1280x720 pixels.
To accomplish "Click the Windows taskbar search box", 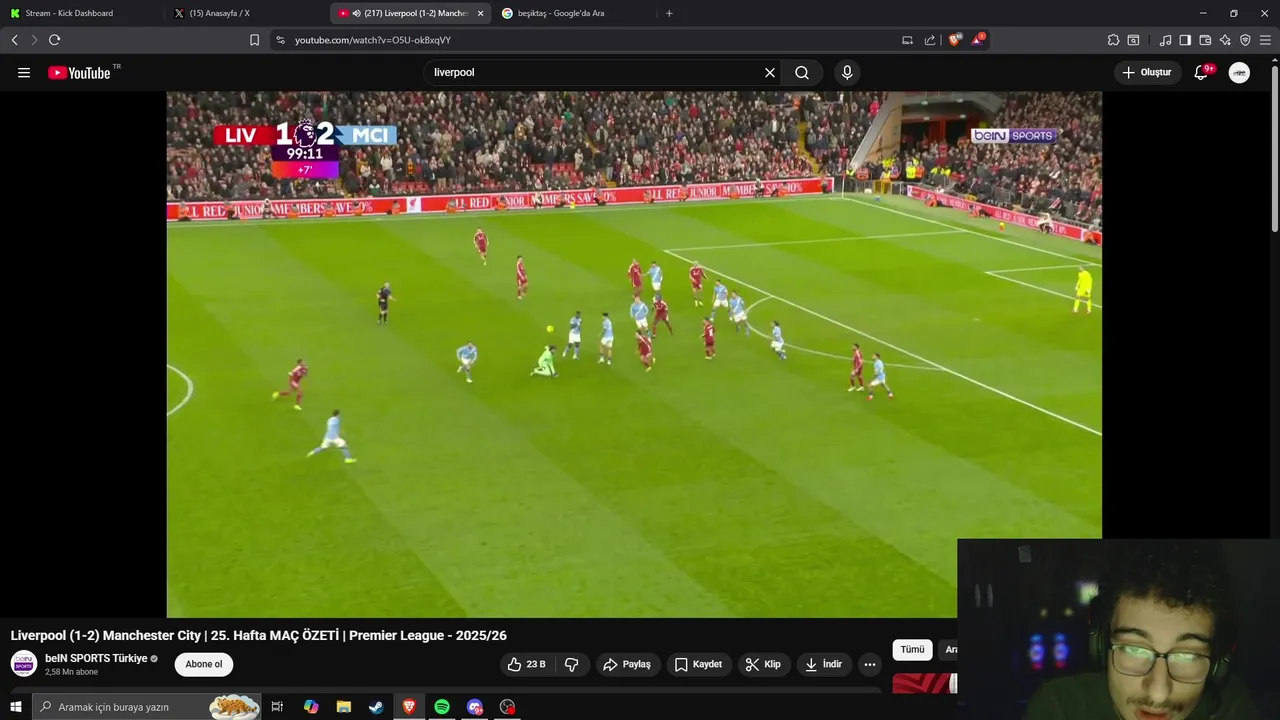I will coord(147,707).
